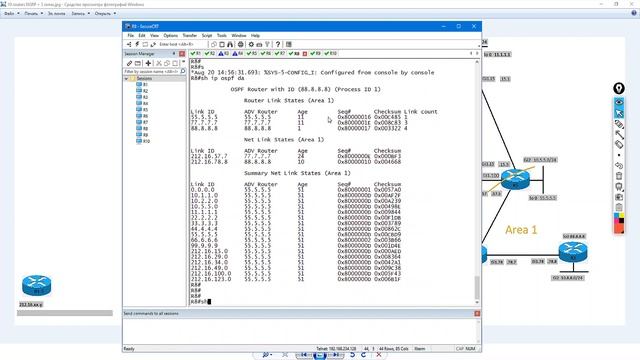Click the Filter by session name field
640x360 pixels.
point(151,71)
